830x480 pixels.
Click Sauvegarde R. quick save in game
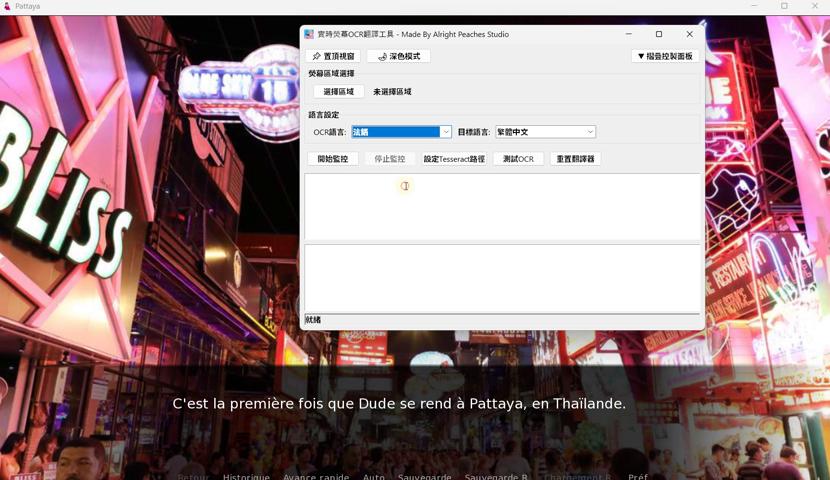tap(496, 476)
